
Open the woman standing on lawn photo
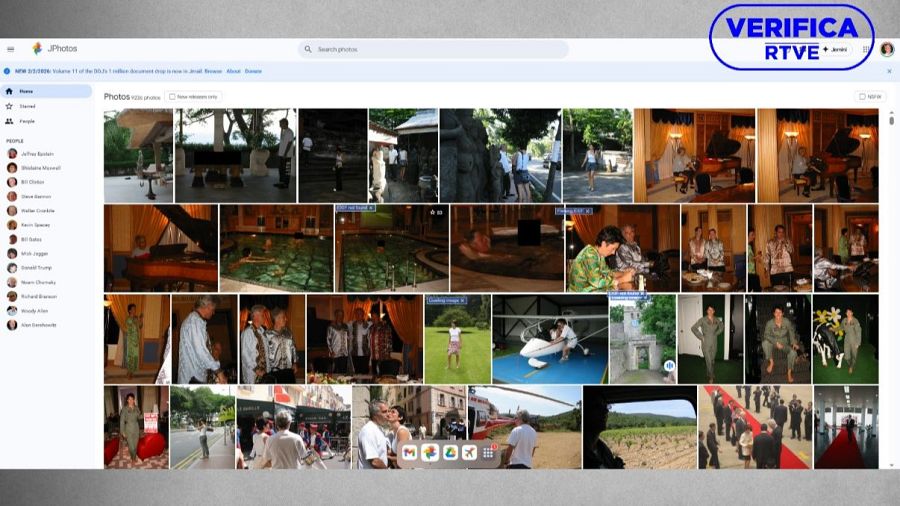tap(458, 339)
